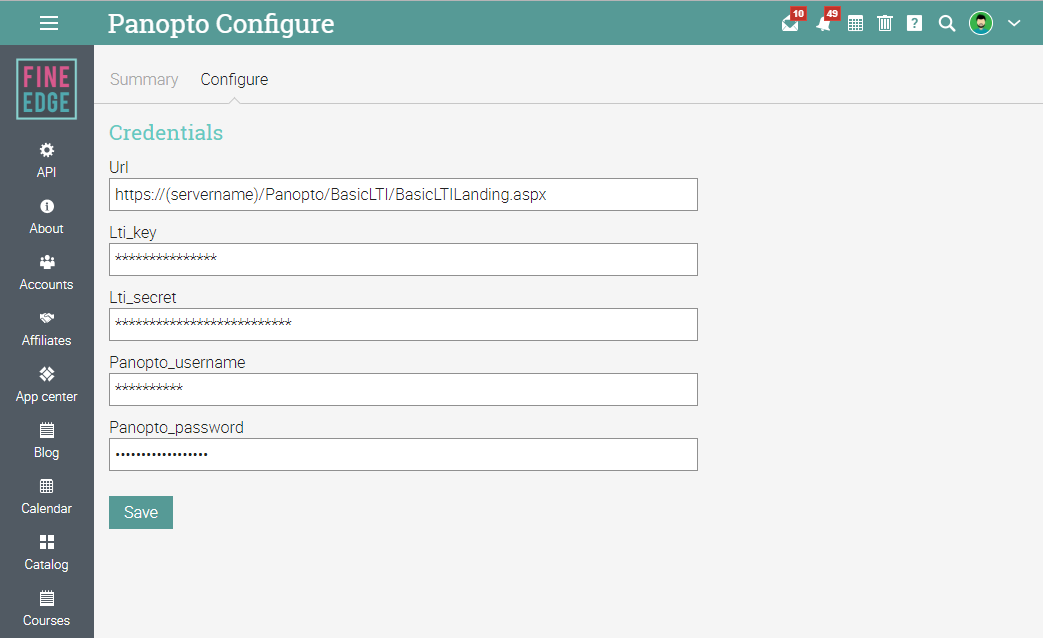Open the calendar grid icon in header

[x=855, y=24]
